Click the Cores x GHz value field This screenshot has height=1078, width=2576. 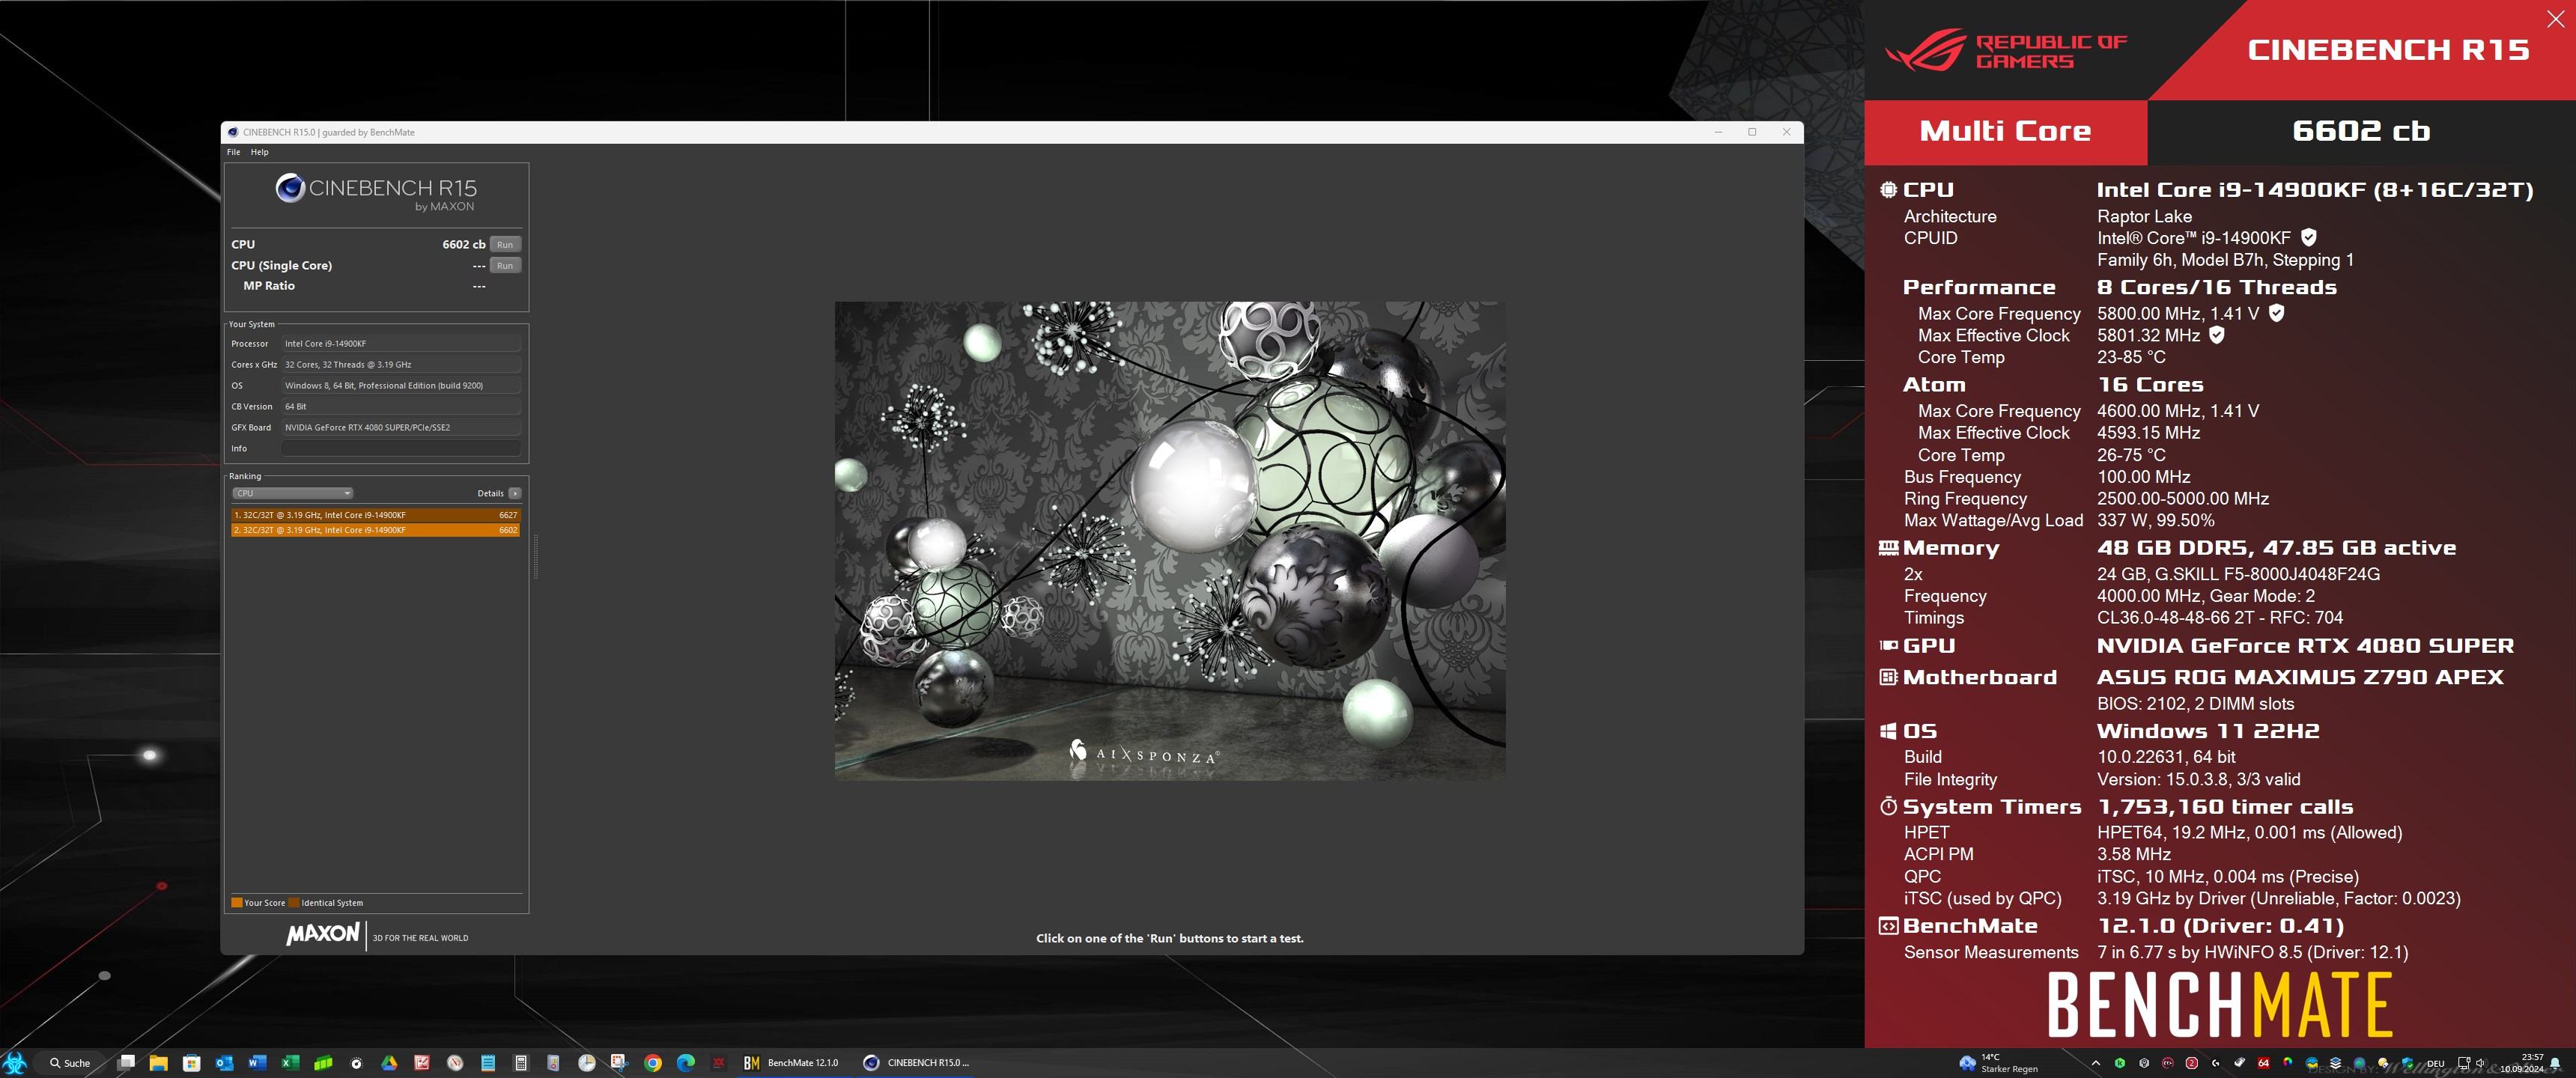tap(401, 364)
